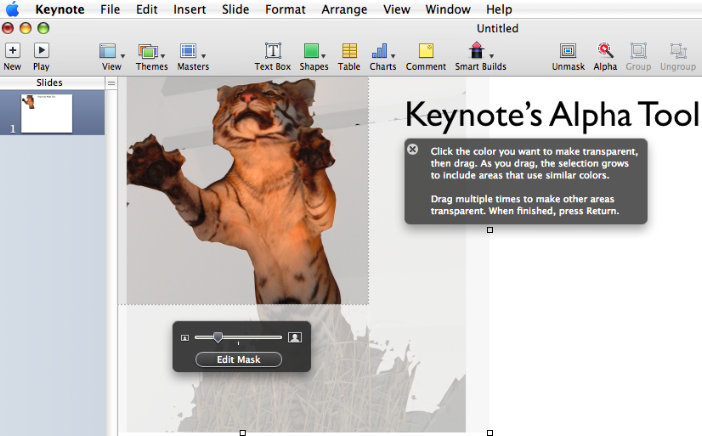Image resolution: width=702 pixels, height=436 pixels.
Task: Open the Format menu
Action: click(285, 9)
